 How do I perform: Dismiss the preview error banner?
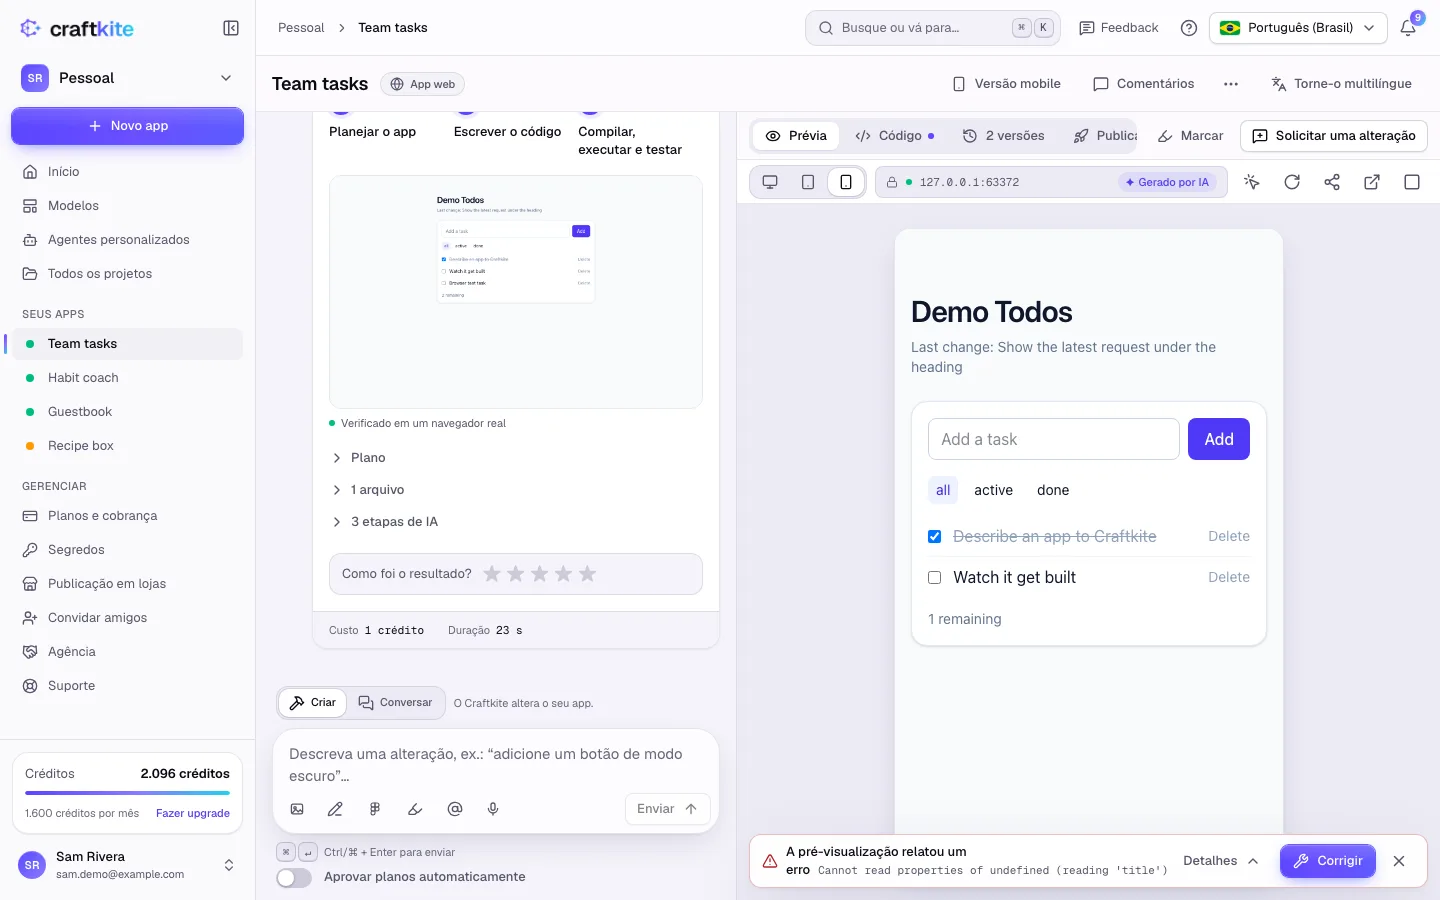click(x=1399, y=861)
